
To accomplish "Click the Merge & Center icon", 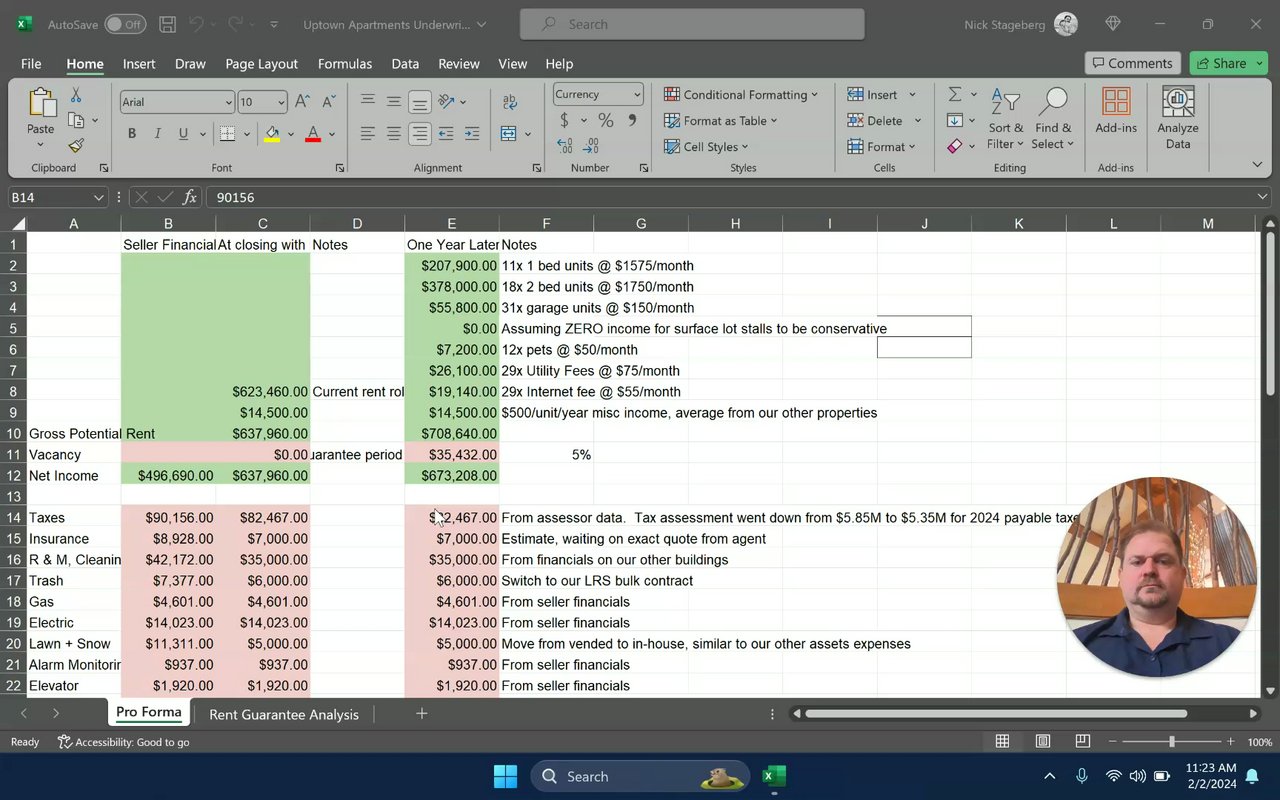I will [509, 133].
